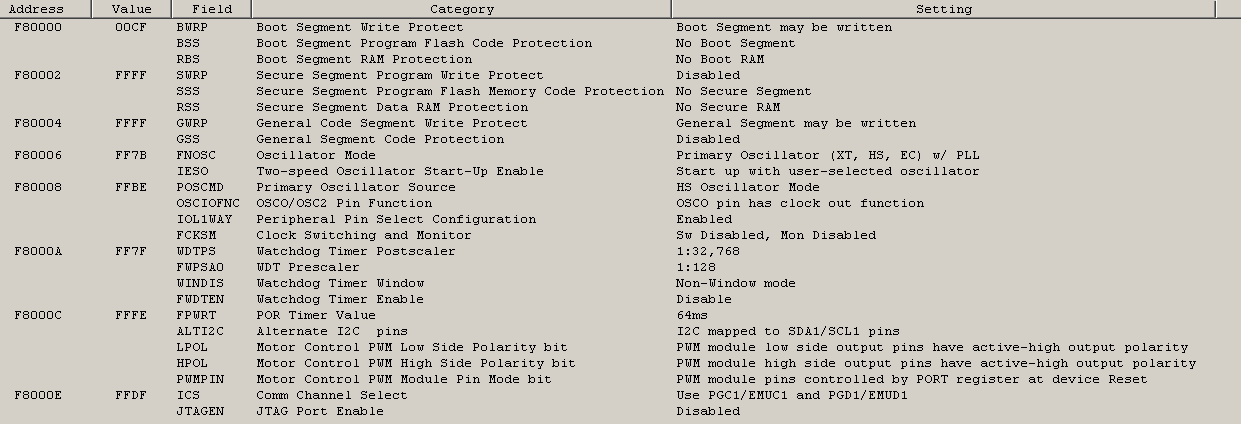Screen dimensions: 1241x424
Task: Select the FF7B value cell
Action: point(131,155)
